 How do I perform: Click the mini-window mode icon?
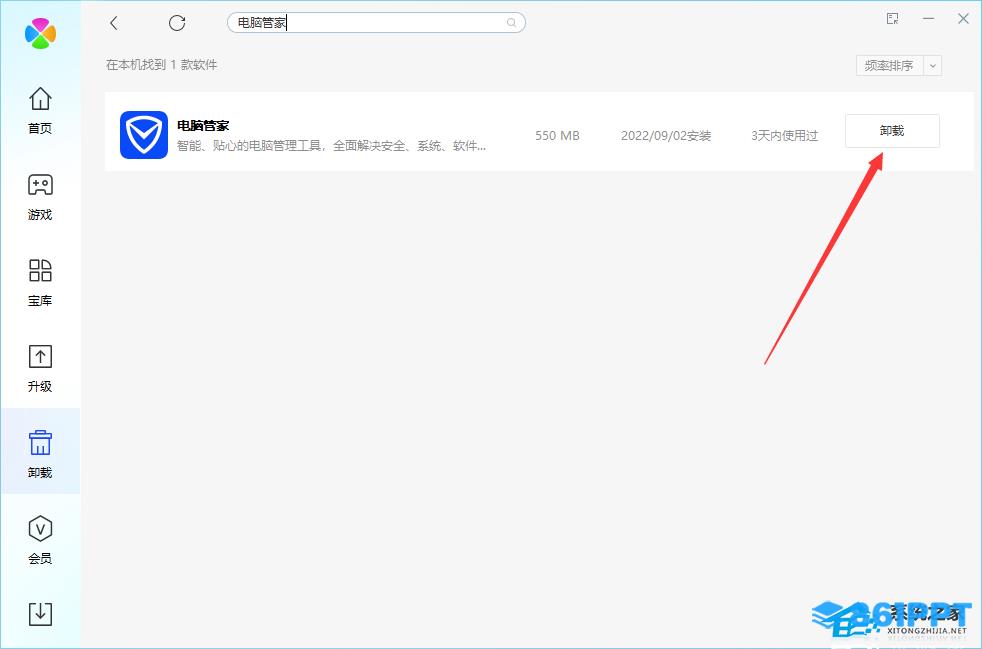click(x=893, y=19)
